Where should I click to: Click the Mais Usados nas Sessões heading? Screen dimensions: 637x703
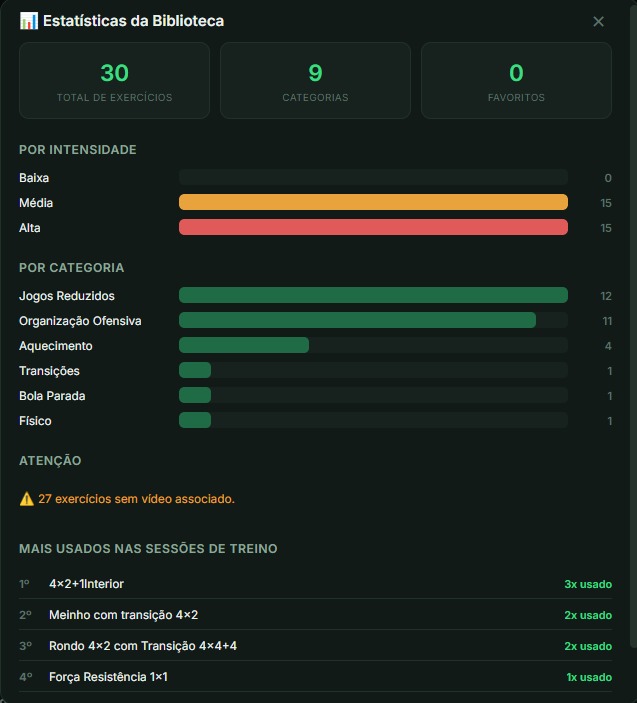point(148,549)
